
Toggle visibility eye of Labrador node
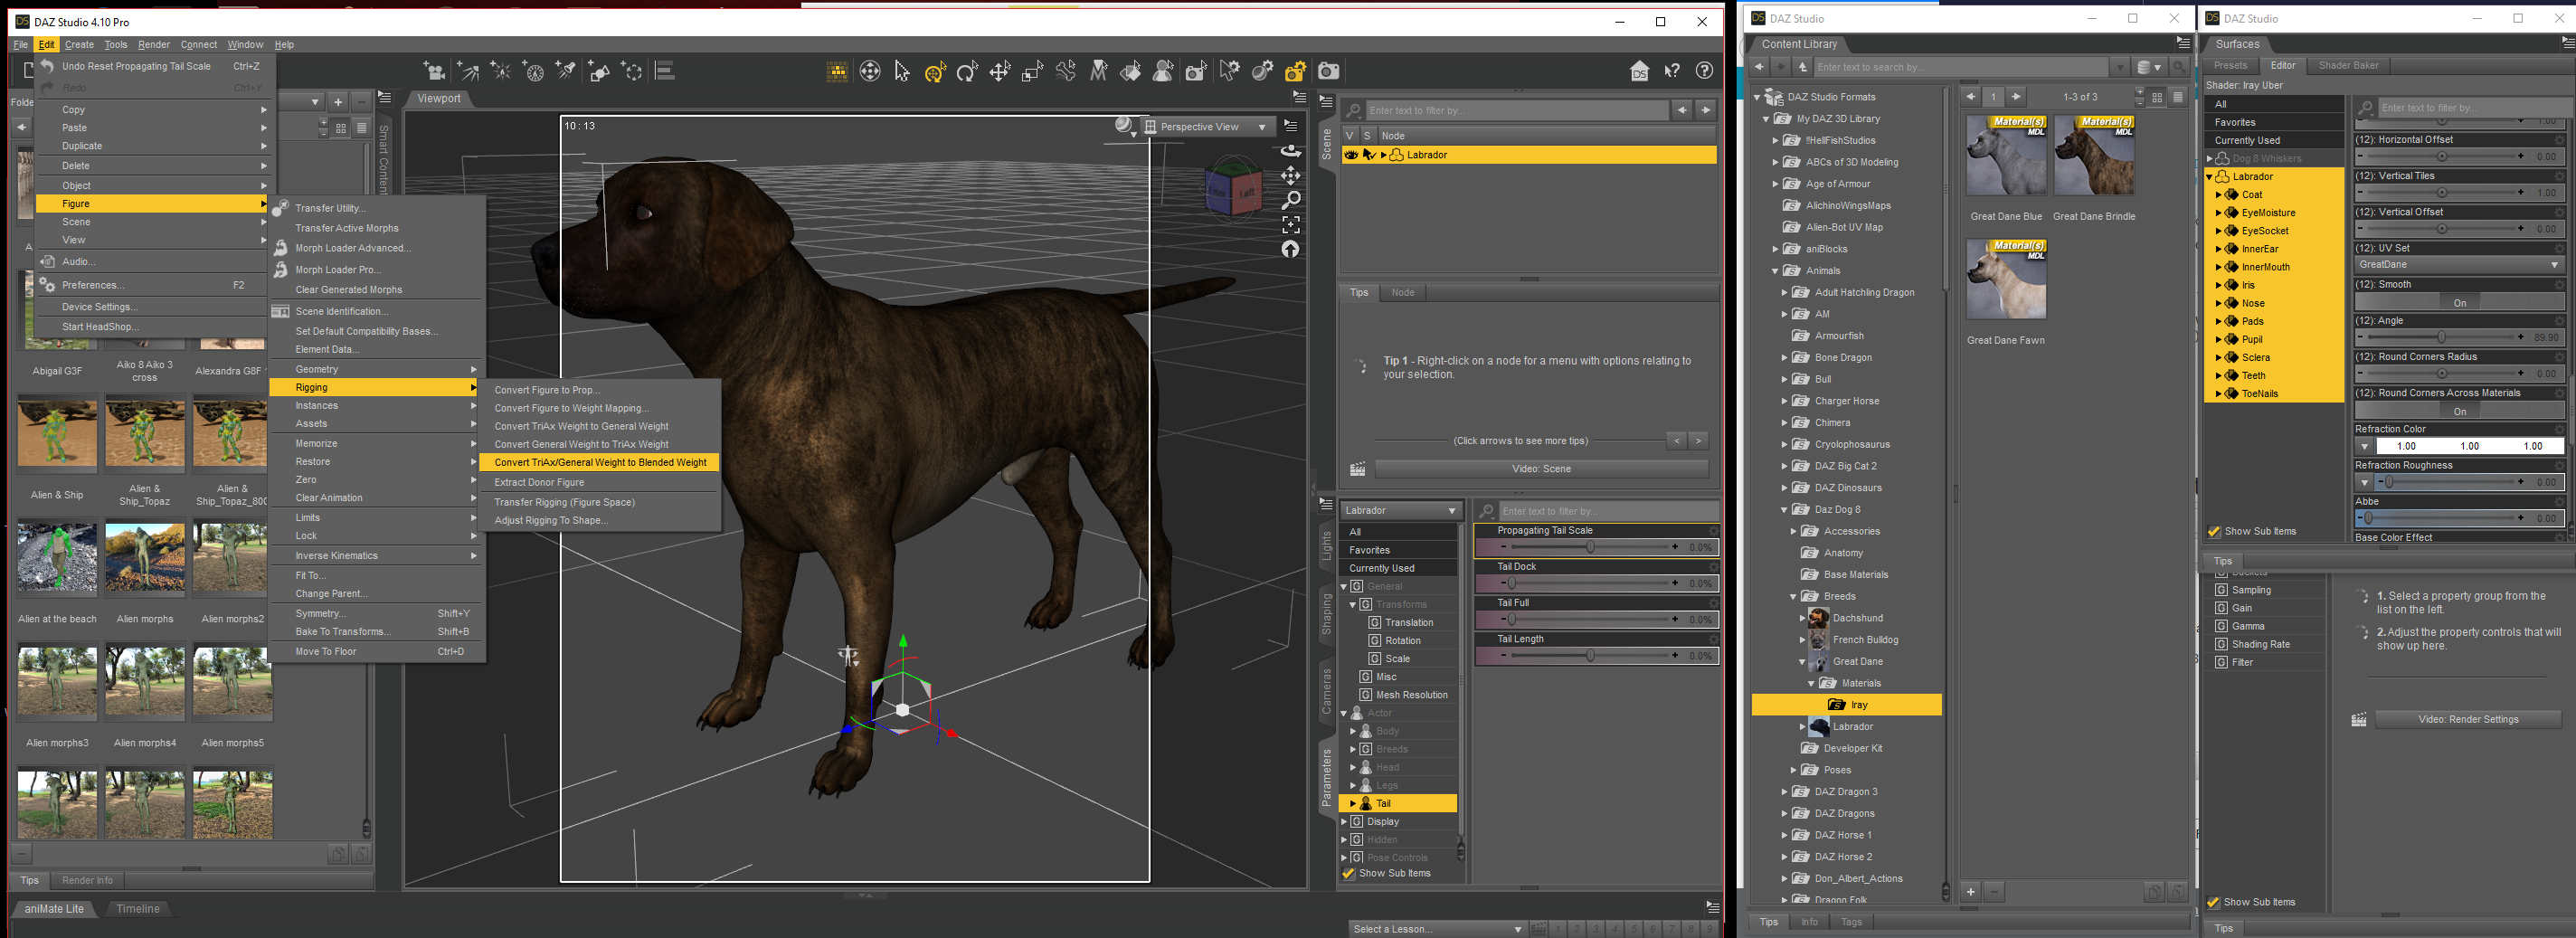click(x=1350, y=155)
